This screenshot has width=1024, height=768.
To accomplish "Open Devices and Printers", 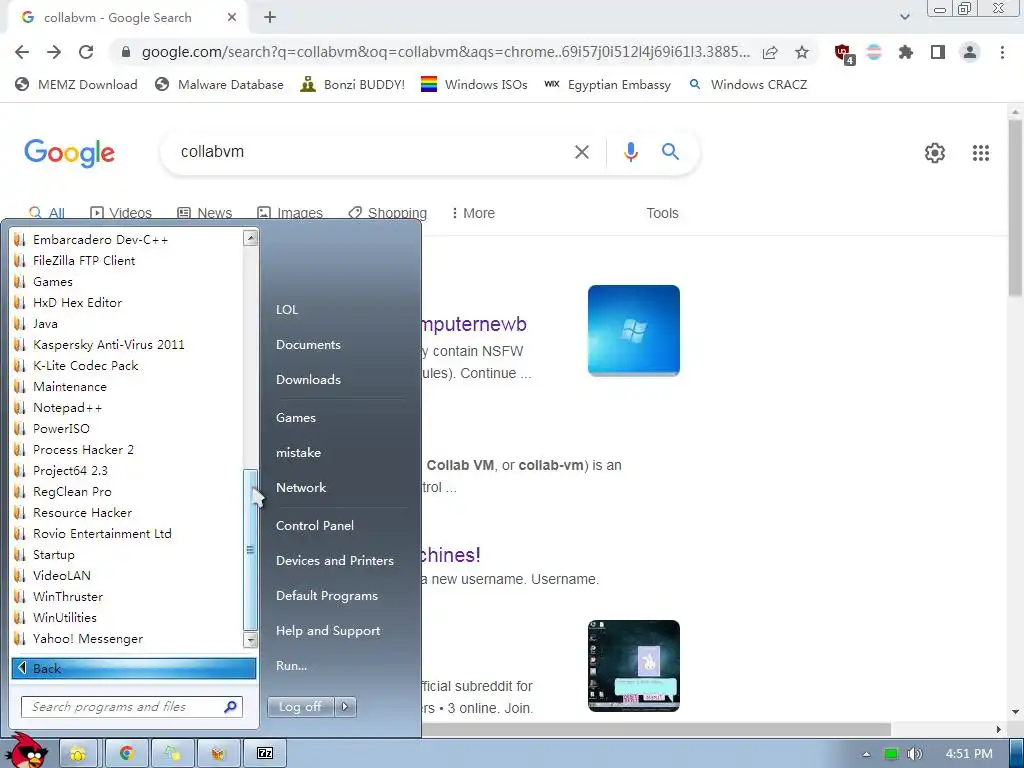I will pyautogui.click(x=334, y=560).
